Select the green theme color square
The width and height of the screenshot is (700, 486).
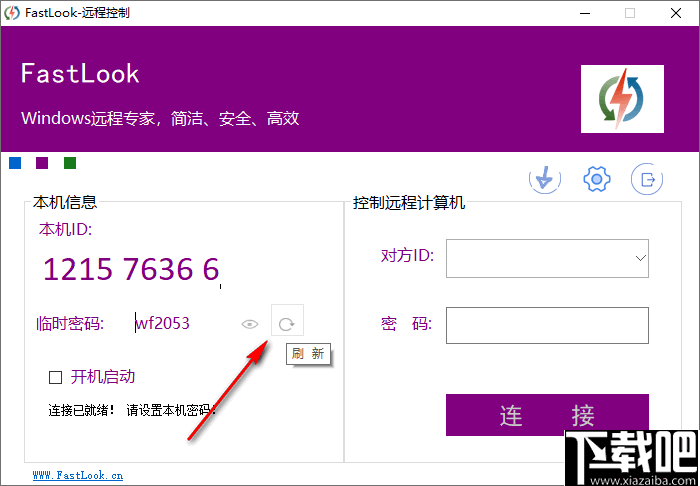pos(70,163)
